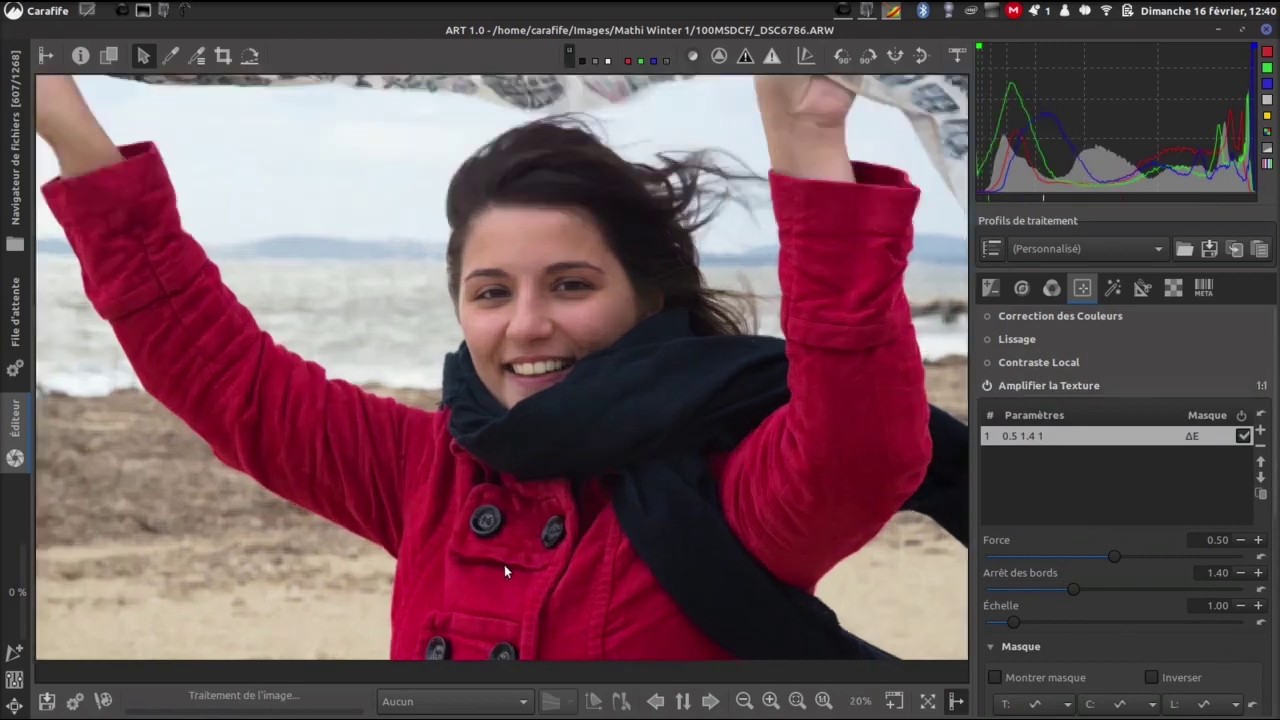The image size is (1280, 720).
Task: Open the Detail tools tab
Action: 1021,288
